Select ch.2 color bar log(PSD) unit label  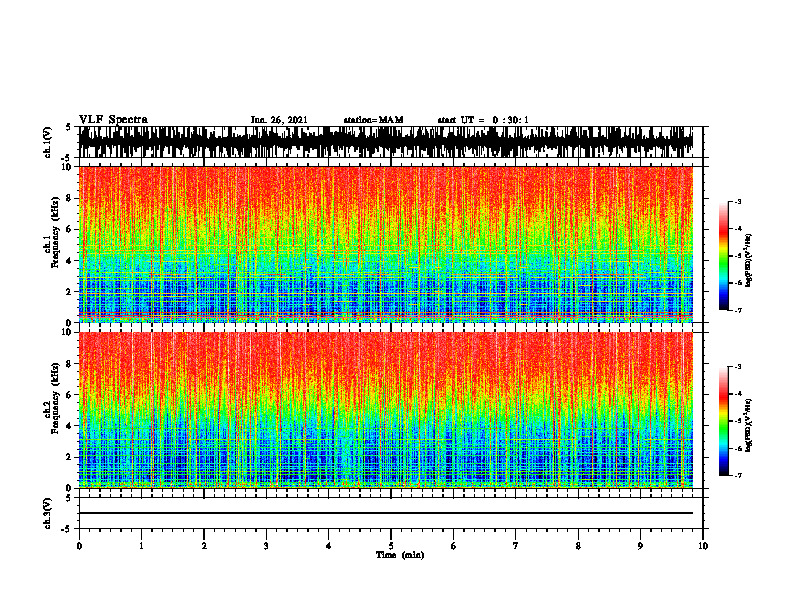point(749,425)
